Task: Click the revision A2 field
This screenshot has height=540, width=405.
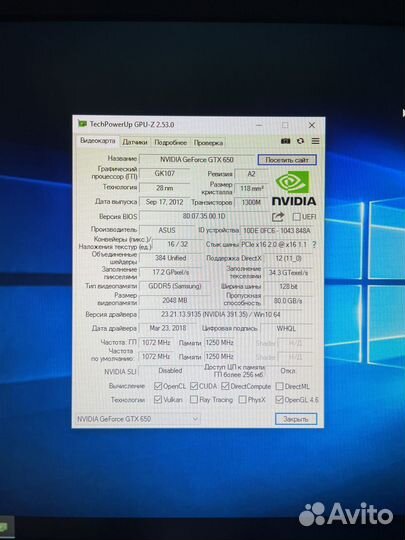Action: pyautogui.click(x=251, y=174)
